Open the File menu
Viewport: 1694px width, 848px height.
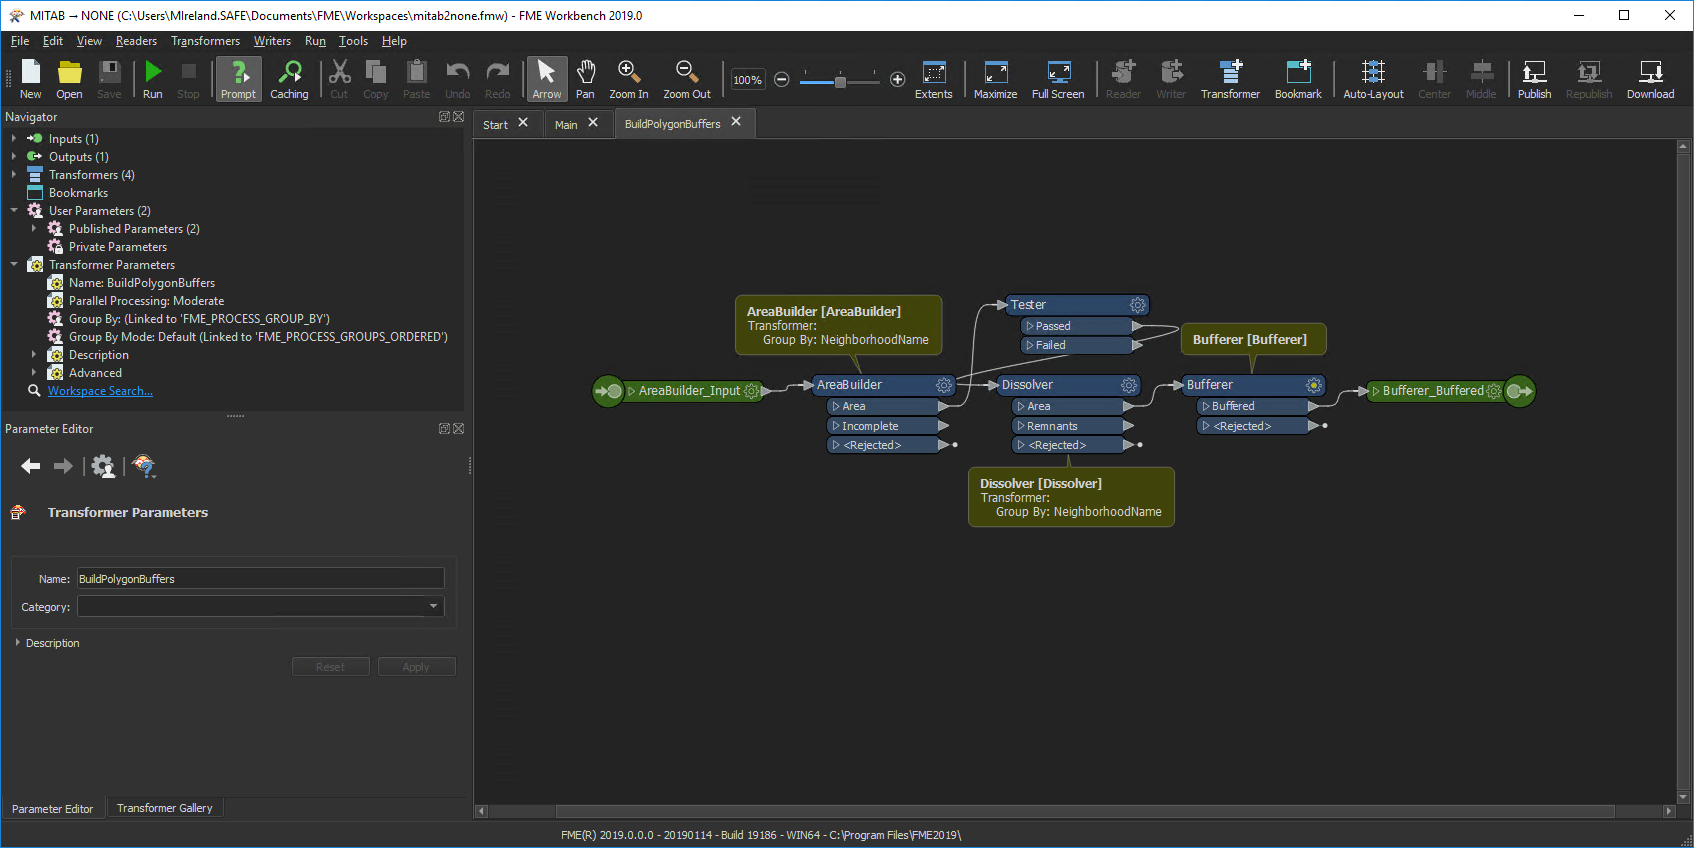click(20, 41)
